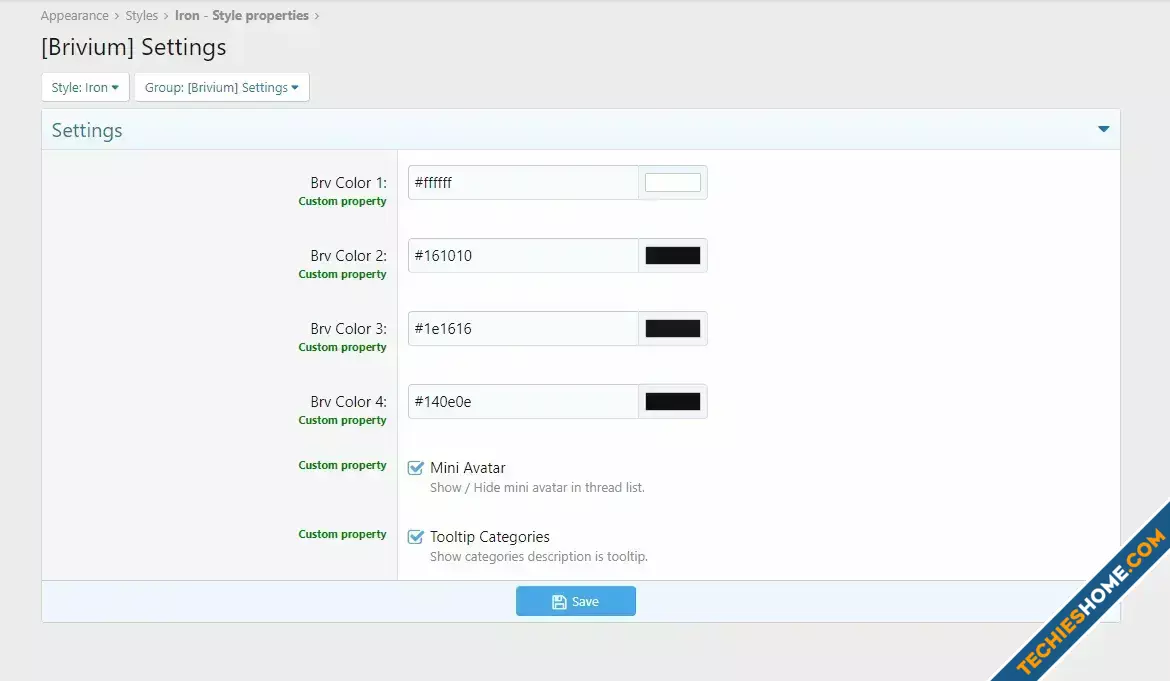Click the Brv Color 1 label
This screenshot has width=1170, height=681.
[348, 183]
